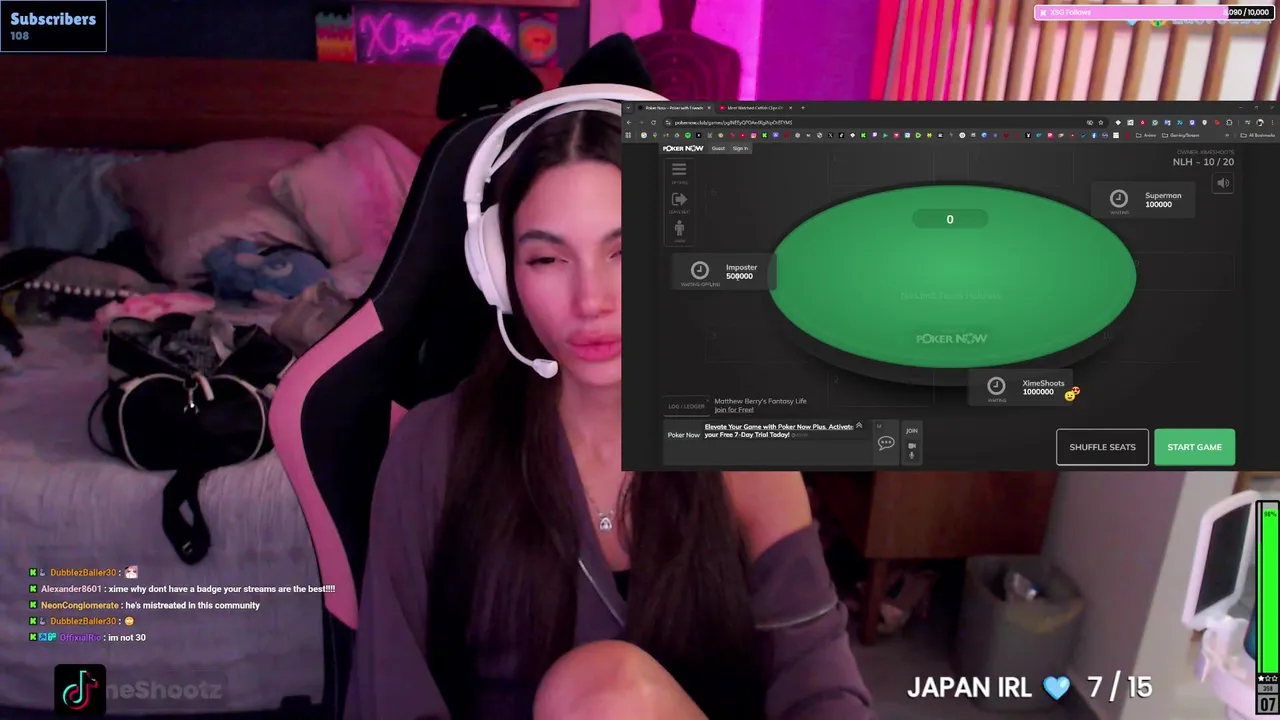
Task: Mute table sound with the speaker icon
Action: click(1222, 183)
